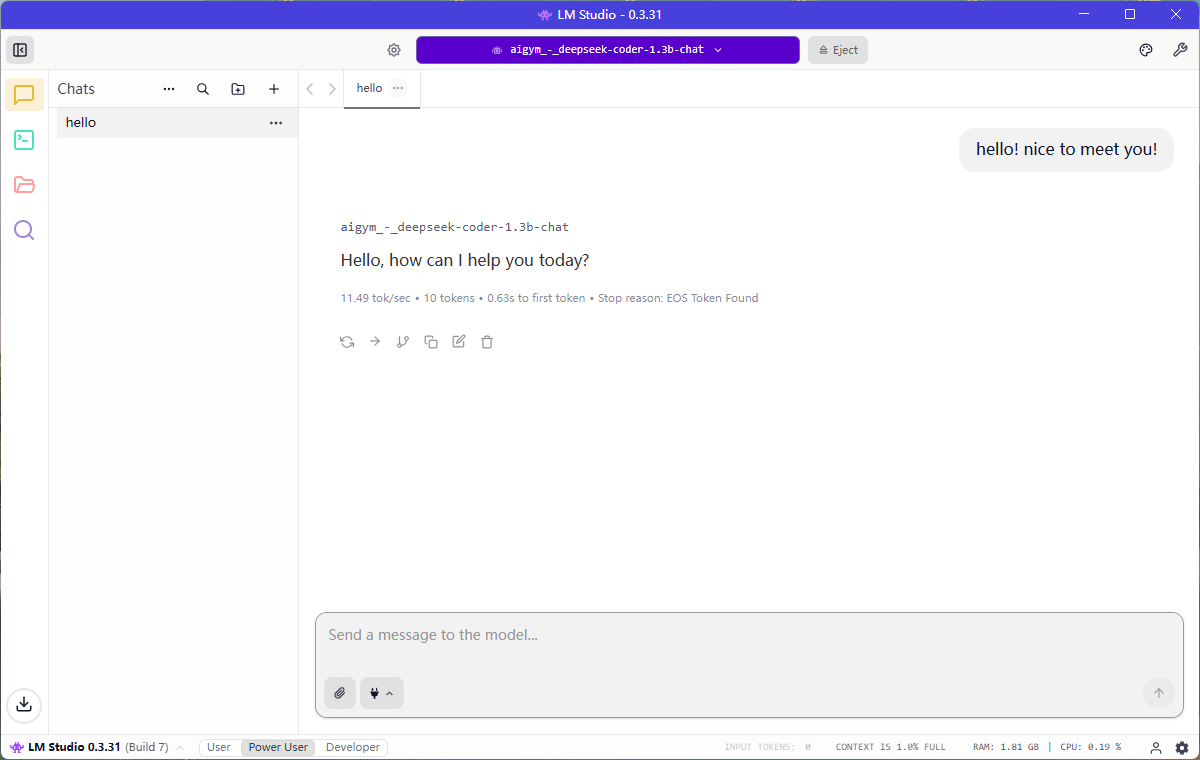Click CONTEXT IS 1.0% FULL indicator

890,747
